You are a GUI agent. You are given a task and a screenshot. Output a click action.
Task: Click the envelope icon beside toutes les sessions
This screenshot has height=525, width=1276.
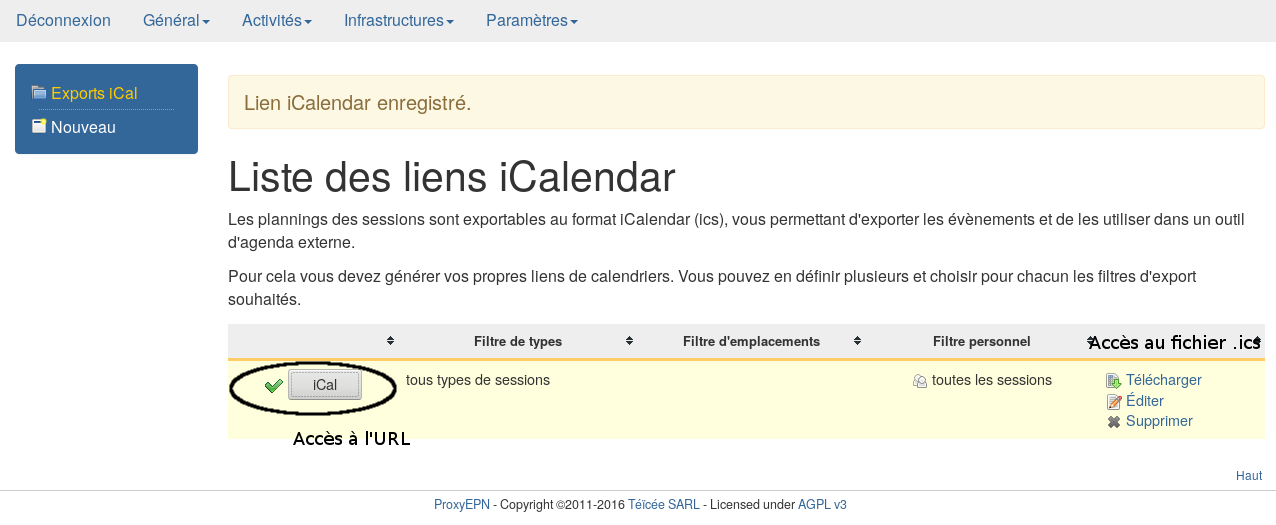click(920, 381)
